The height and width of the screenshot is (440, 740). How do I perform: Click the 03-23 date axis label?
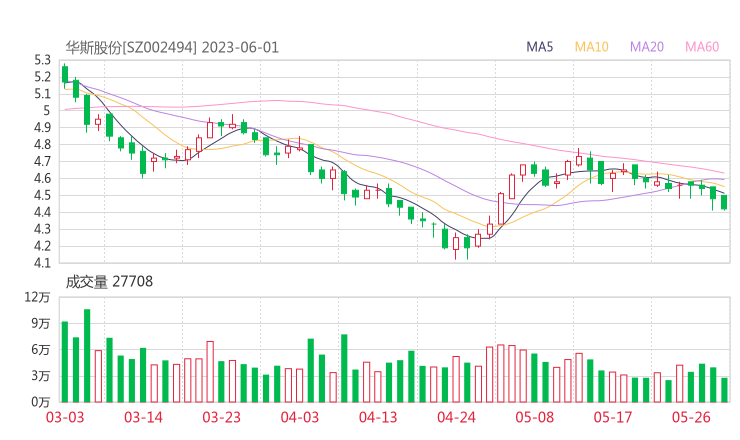click(221, 417)
